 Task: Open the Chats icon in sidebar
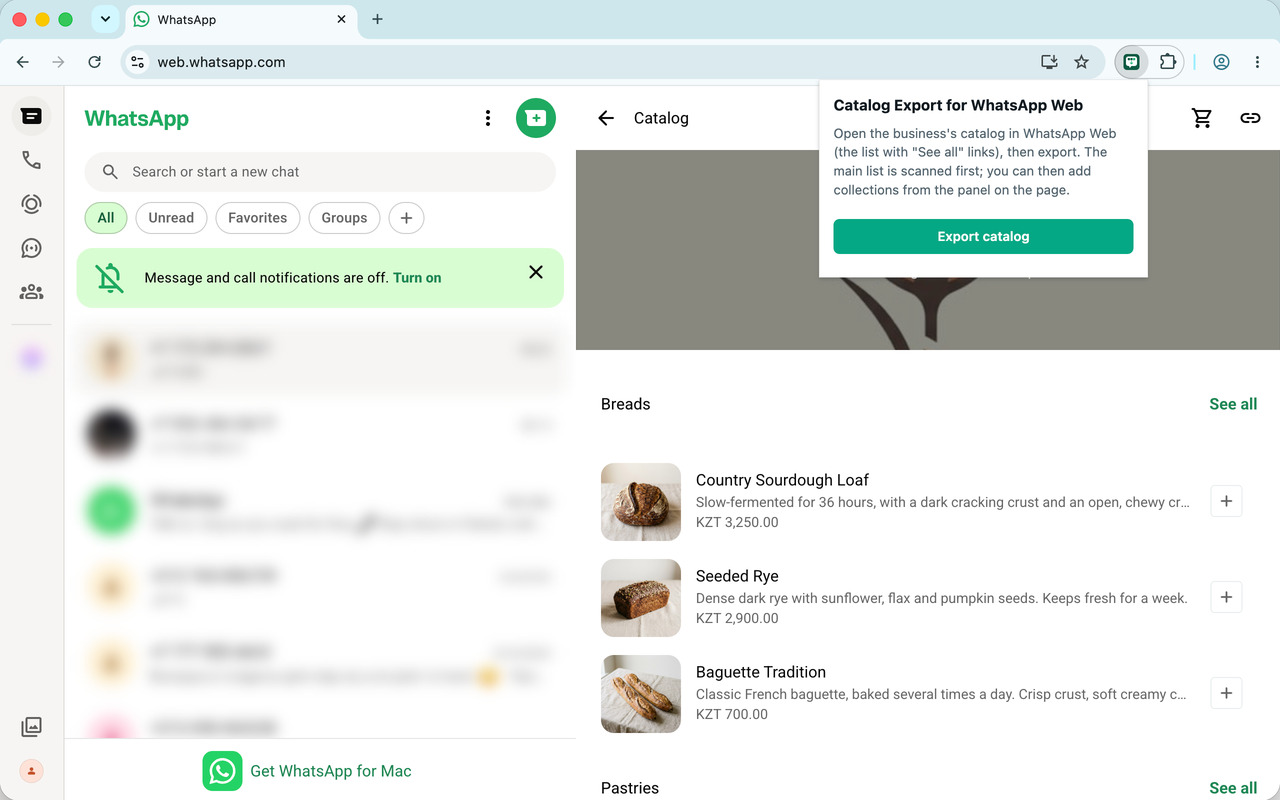tap(31, 117)
